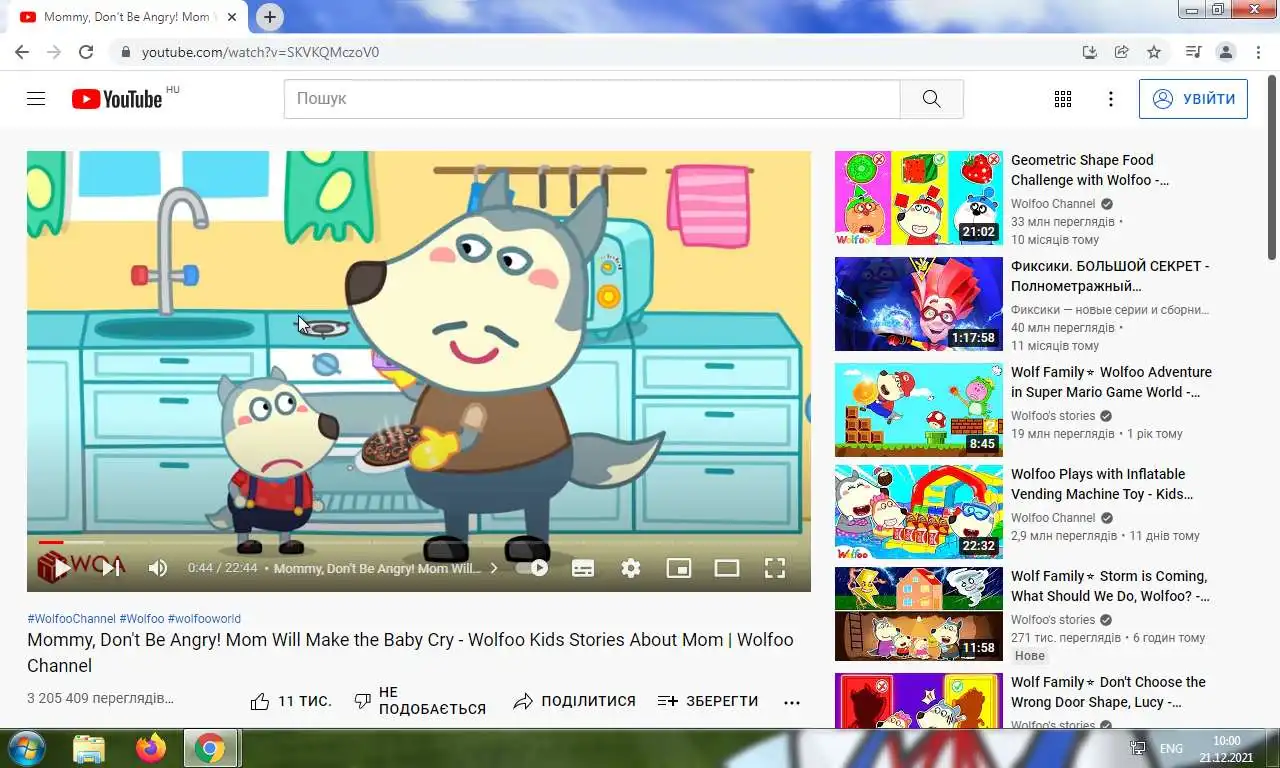Open the #Wolfoo hashtag link
Image resolution: width=1280 pixels, height=768 pixels.
tap(142, 619)
